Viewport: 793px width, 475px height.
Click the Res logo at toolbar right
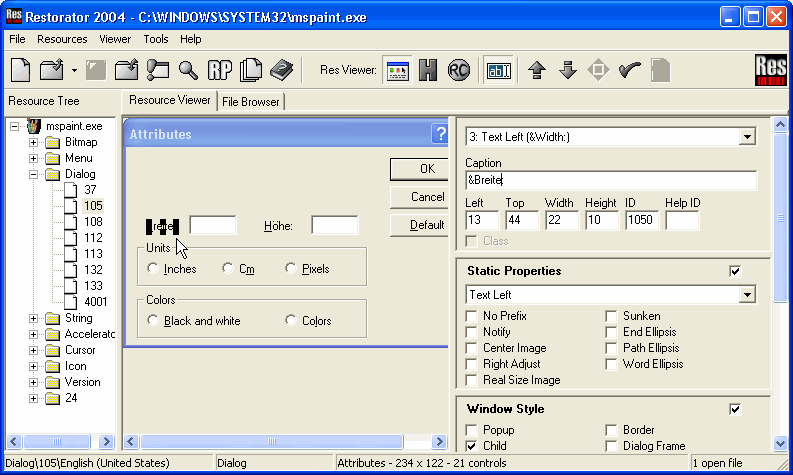771,70
